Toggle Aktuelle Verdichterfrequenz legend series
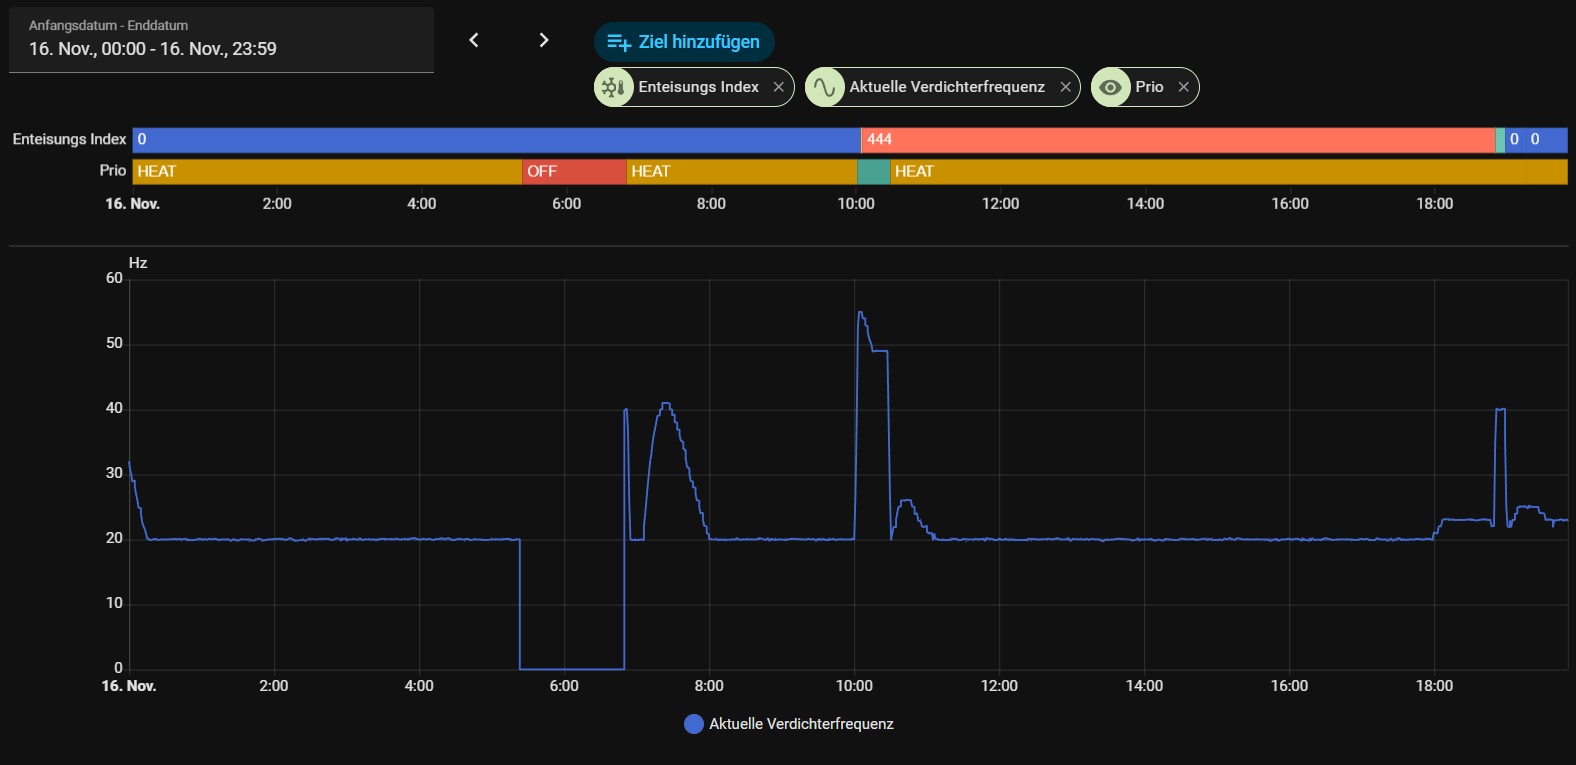The height and width of the screenshot is (765, 1576). (x=800, y=724)
